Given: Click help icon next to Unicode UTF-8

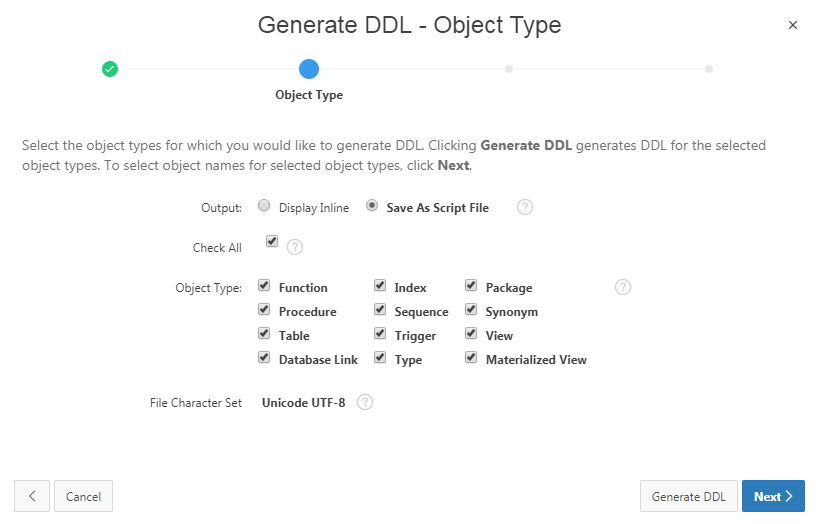Looking at the screenshot, I should [365, 402].
